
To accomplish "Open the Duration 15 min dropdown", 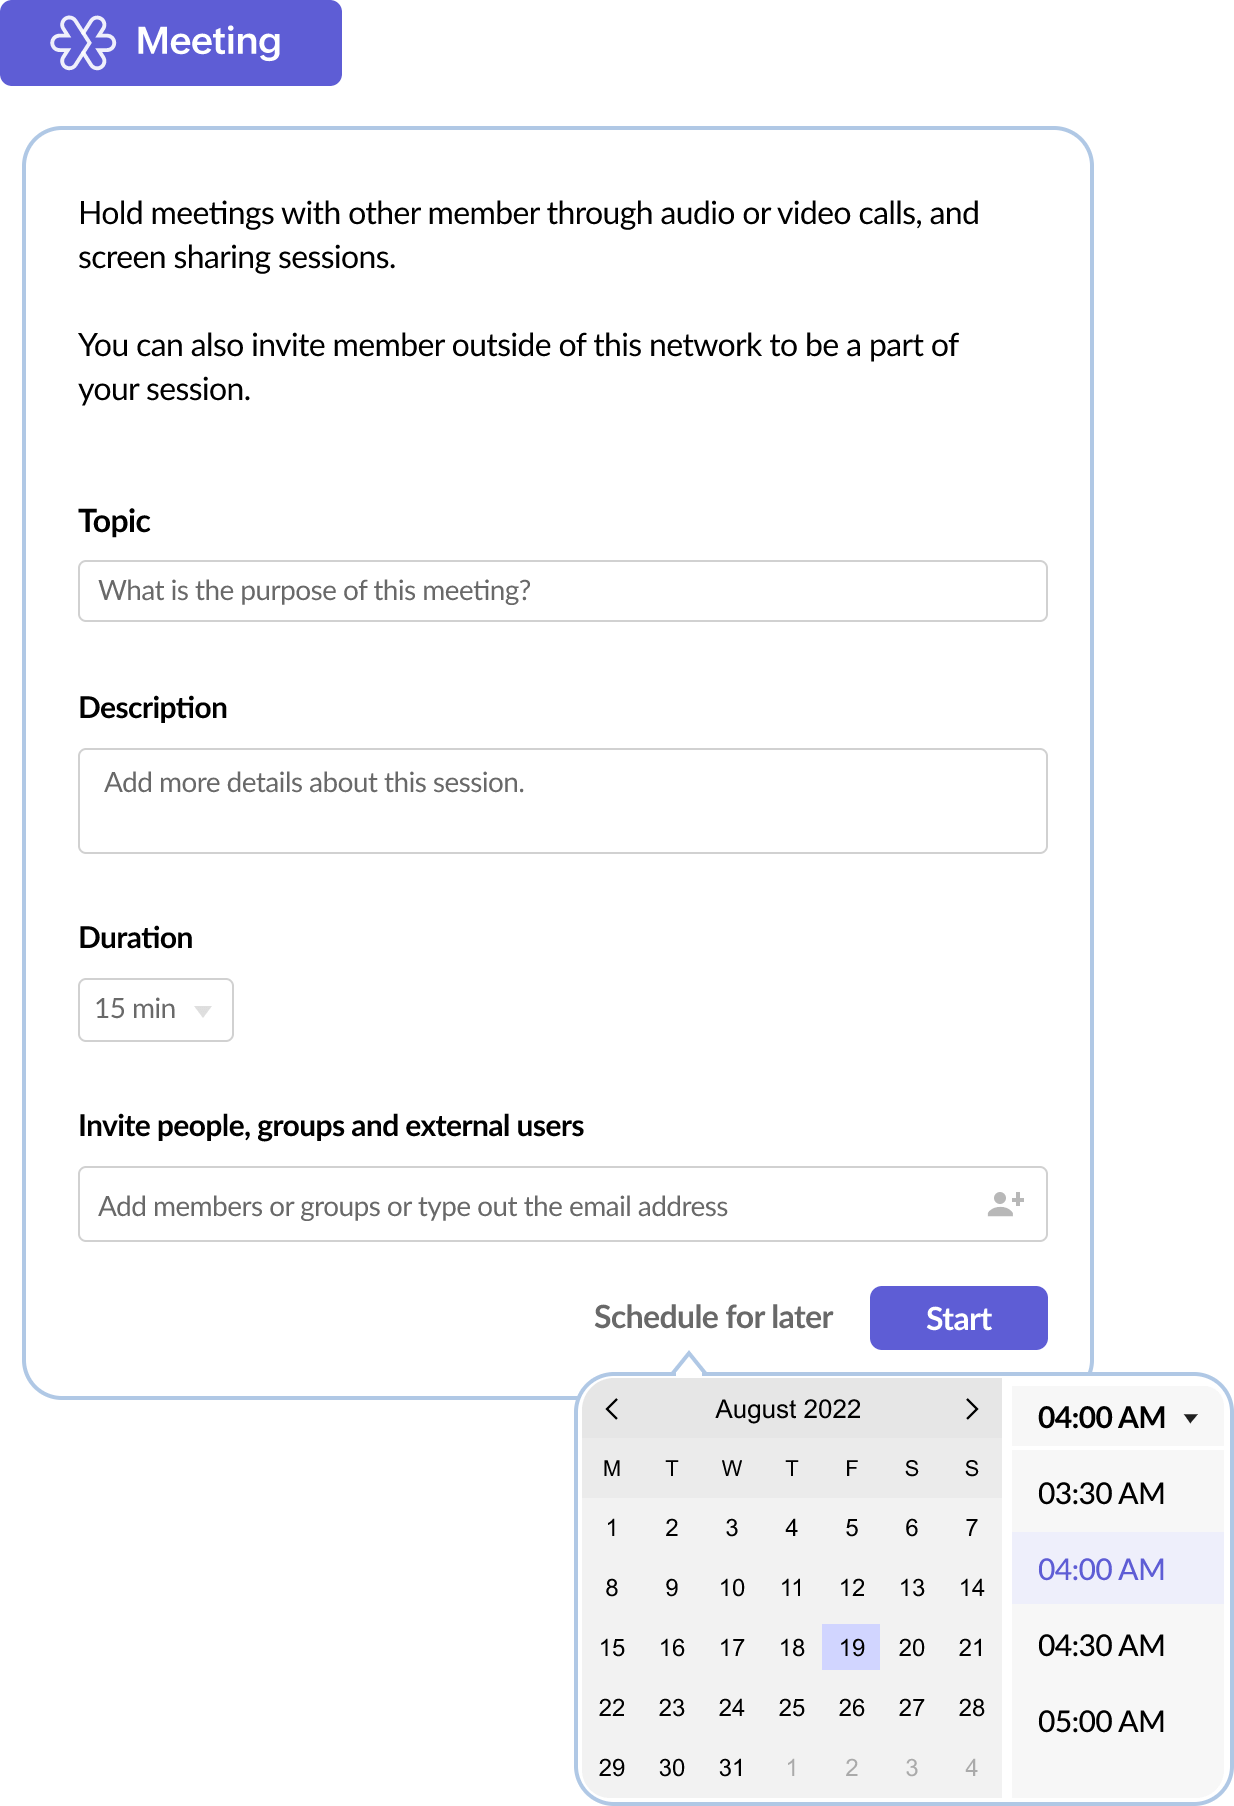I will click(156, 1010).
